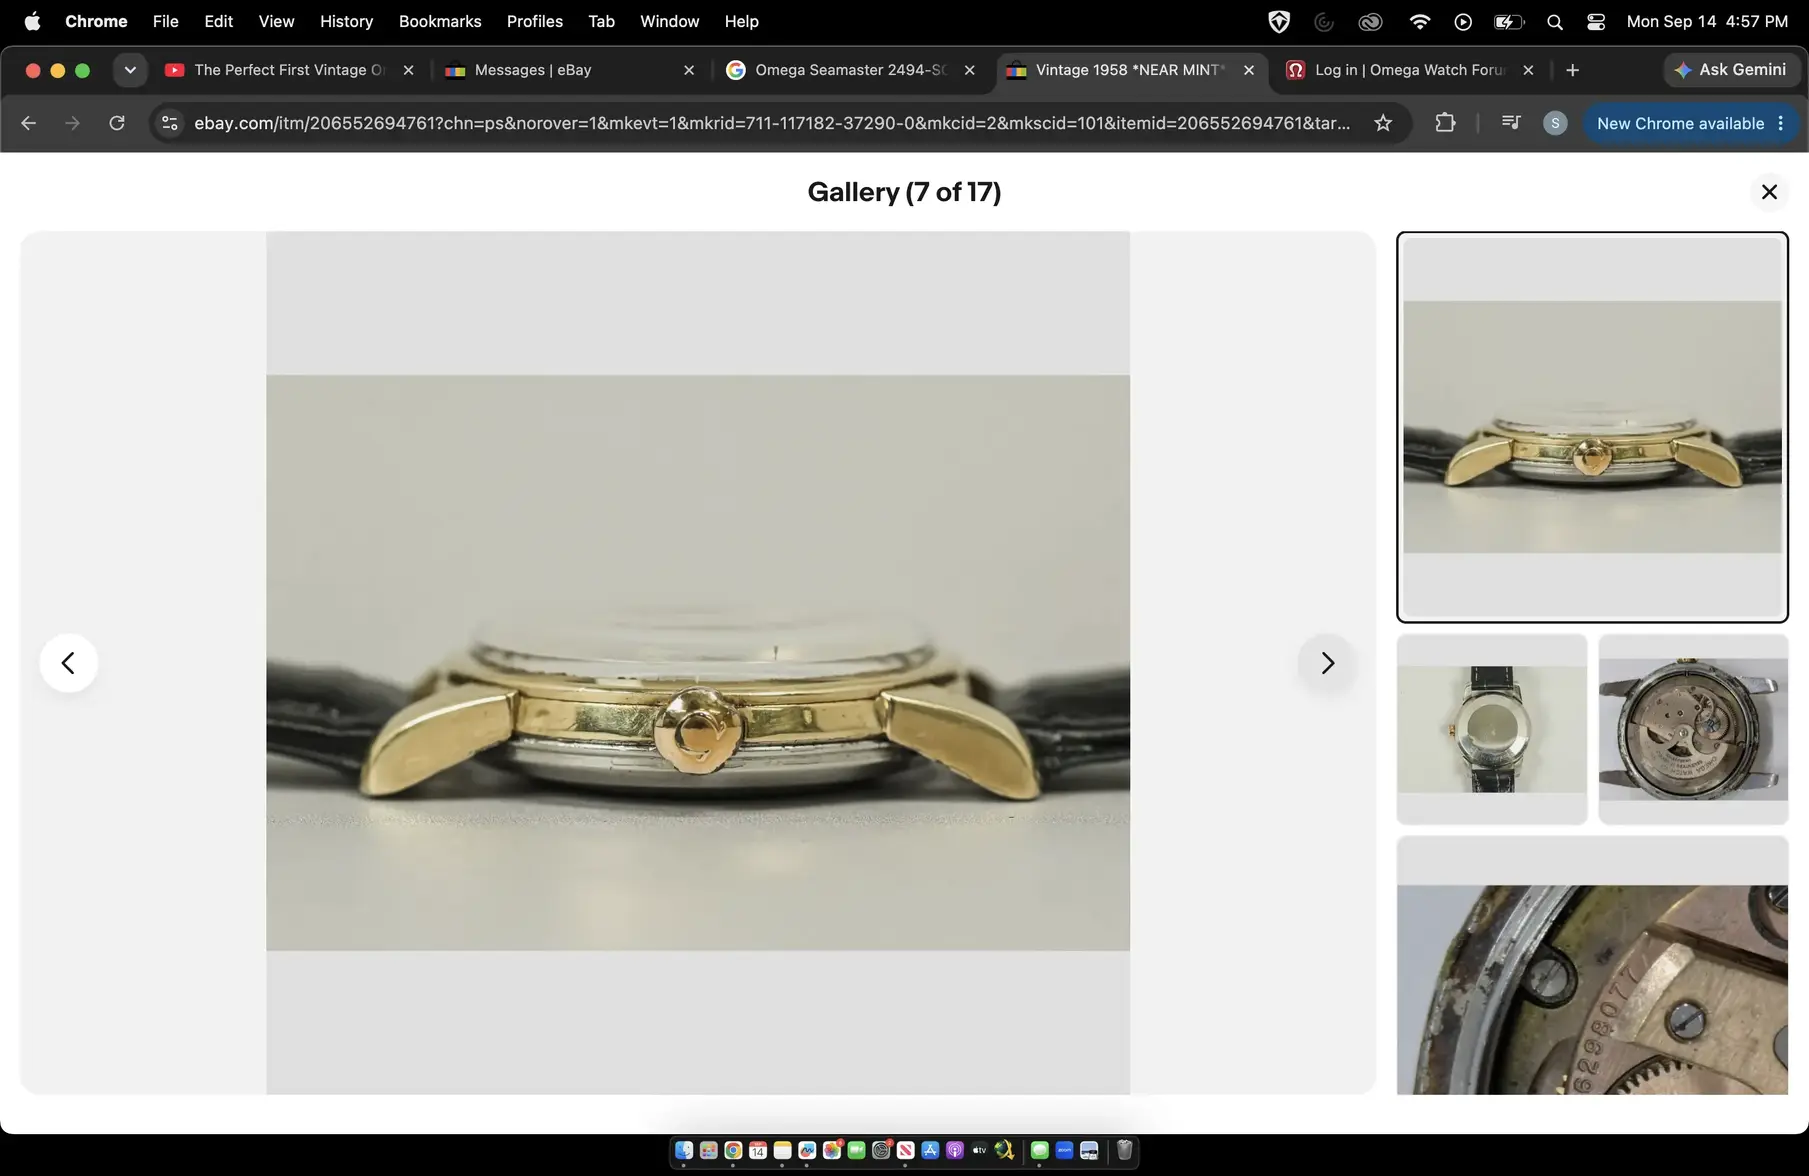
Task: Open the Apple menu
Action: tap(32, 21)
